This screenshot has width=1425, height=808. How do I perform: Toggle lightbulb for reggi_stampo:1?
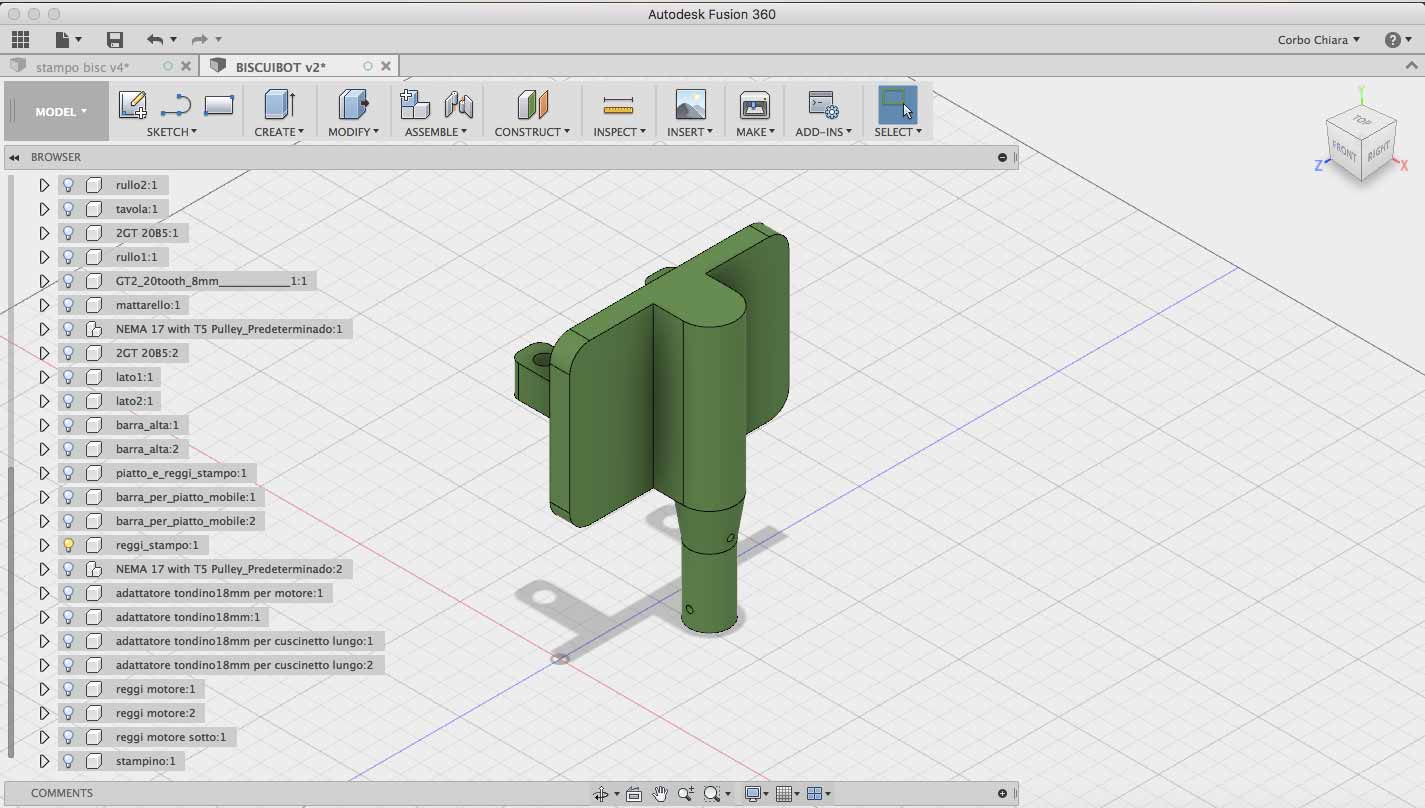point(68,545)
